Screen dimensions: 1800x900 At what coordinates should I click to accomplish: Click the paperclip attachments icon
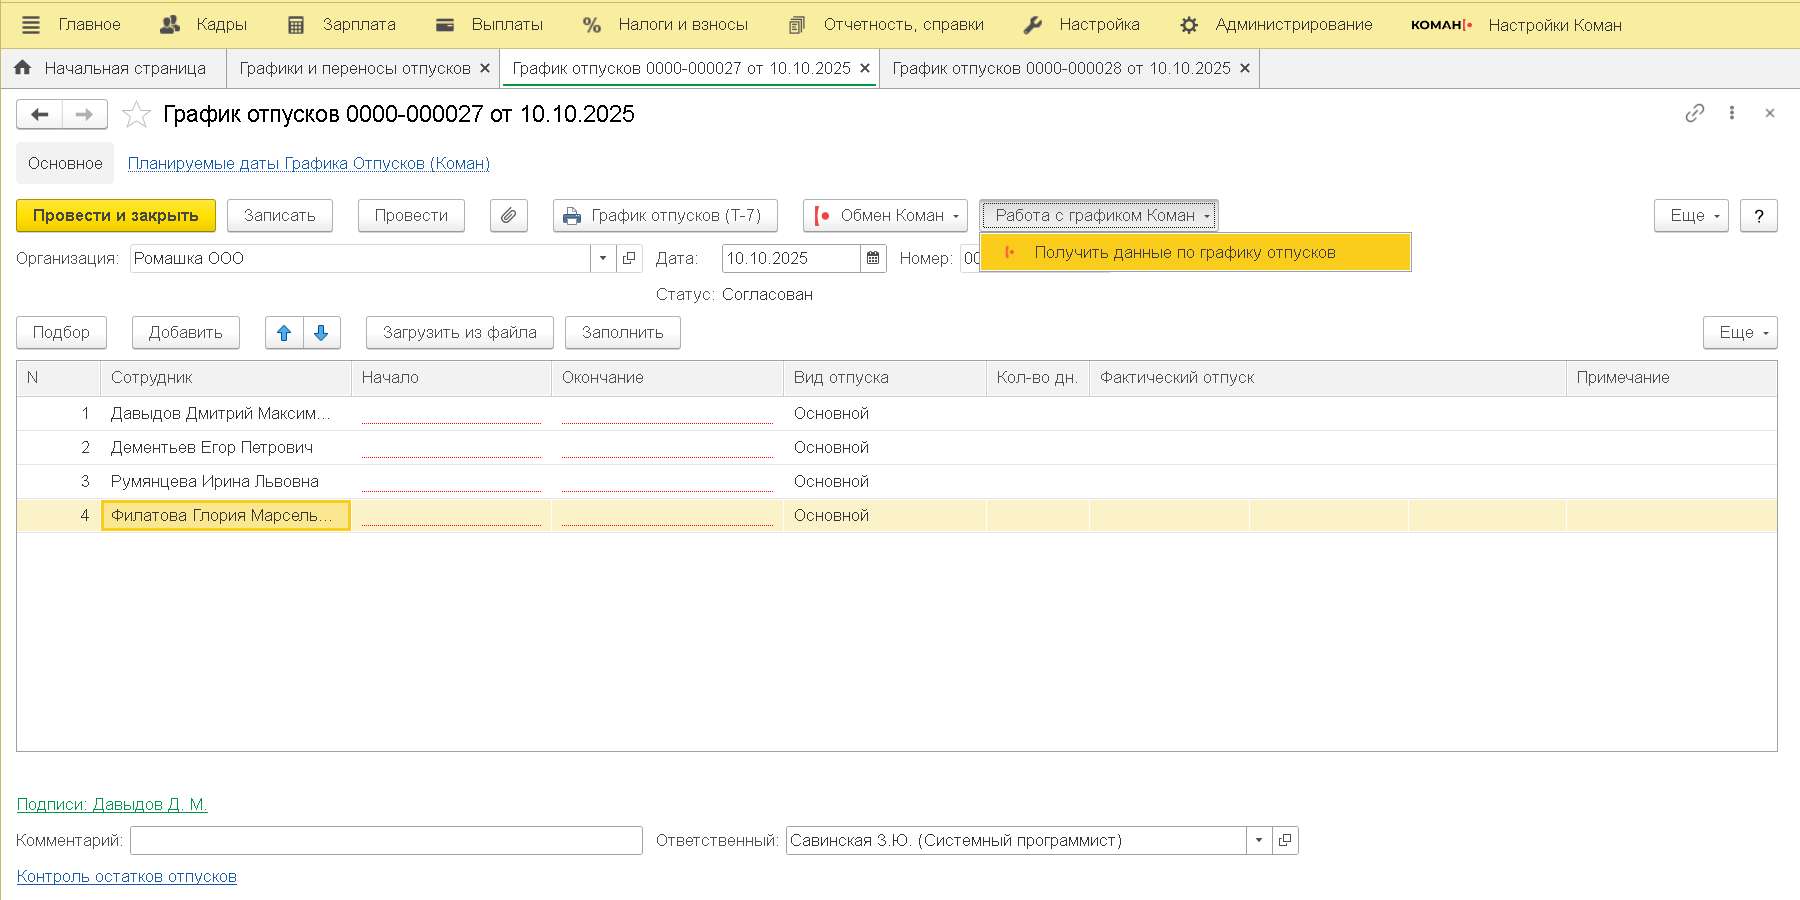(508, 215)
